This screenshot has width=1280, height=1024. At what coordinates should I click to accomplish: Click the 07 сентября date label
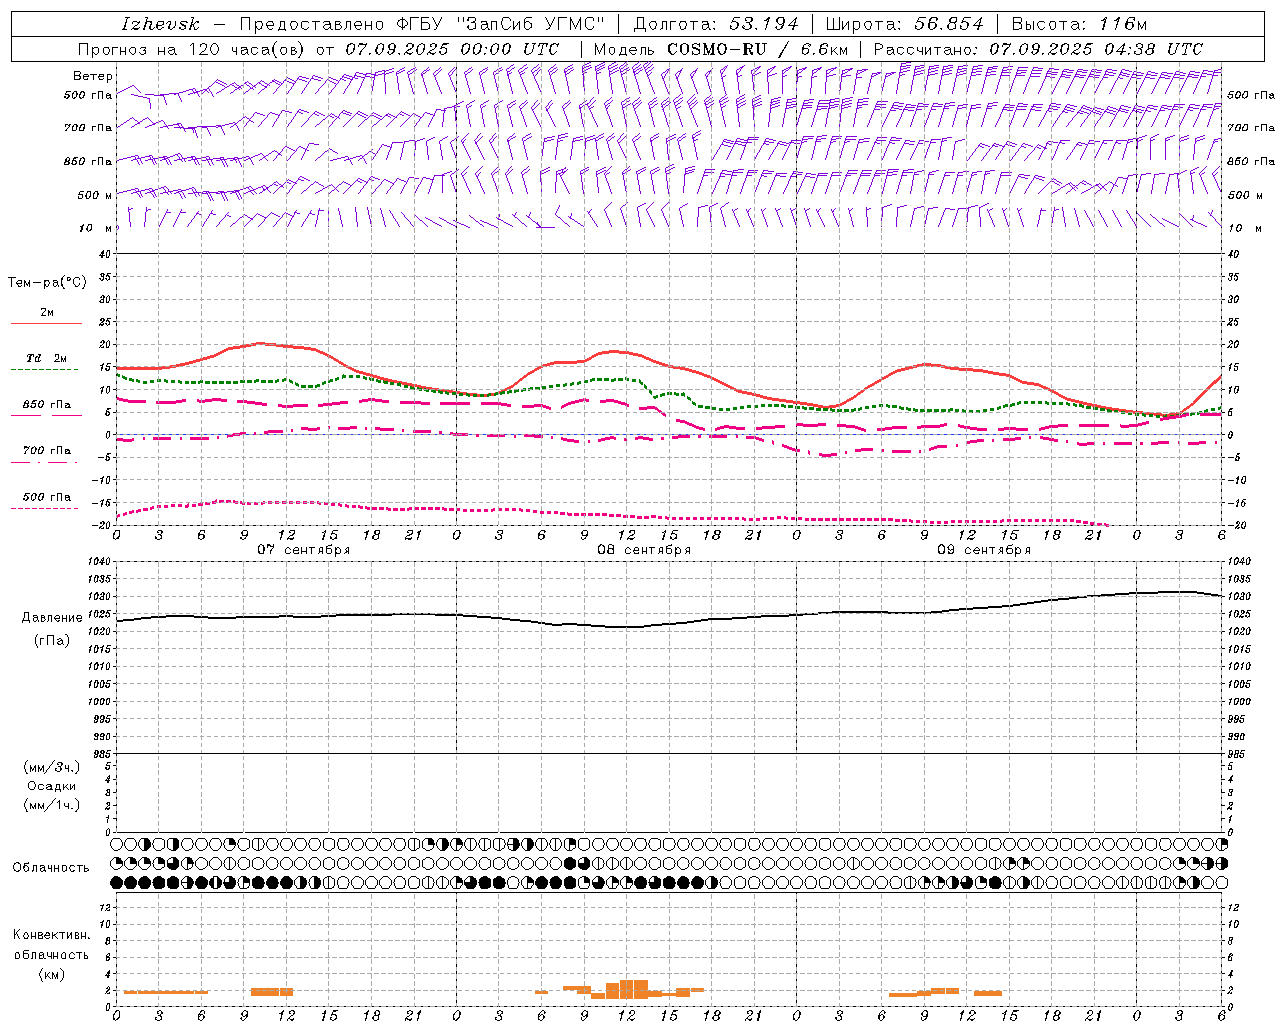click(304, 550)
